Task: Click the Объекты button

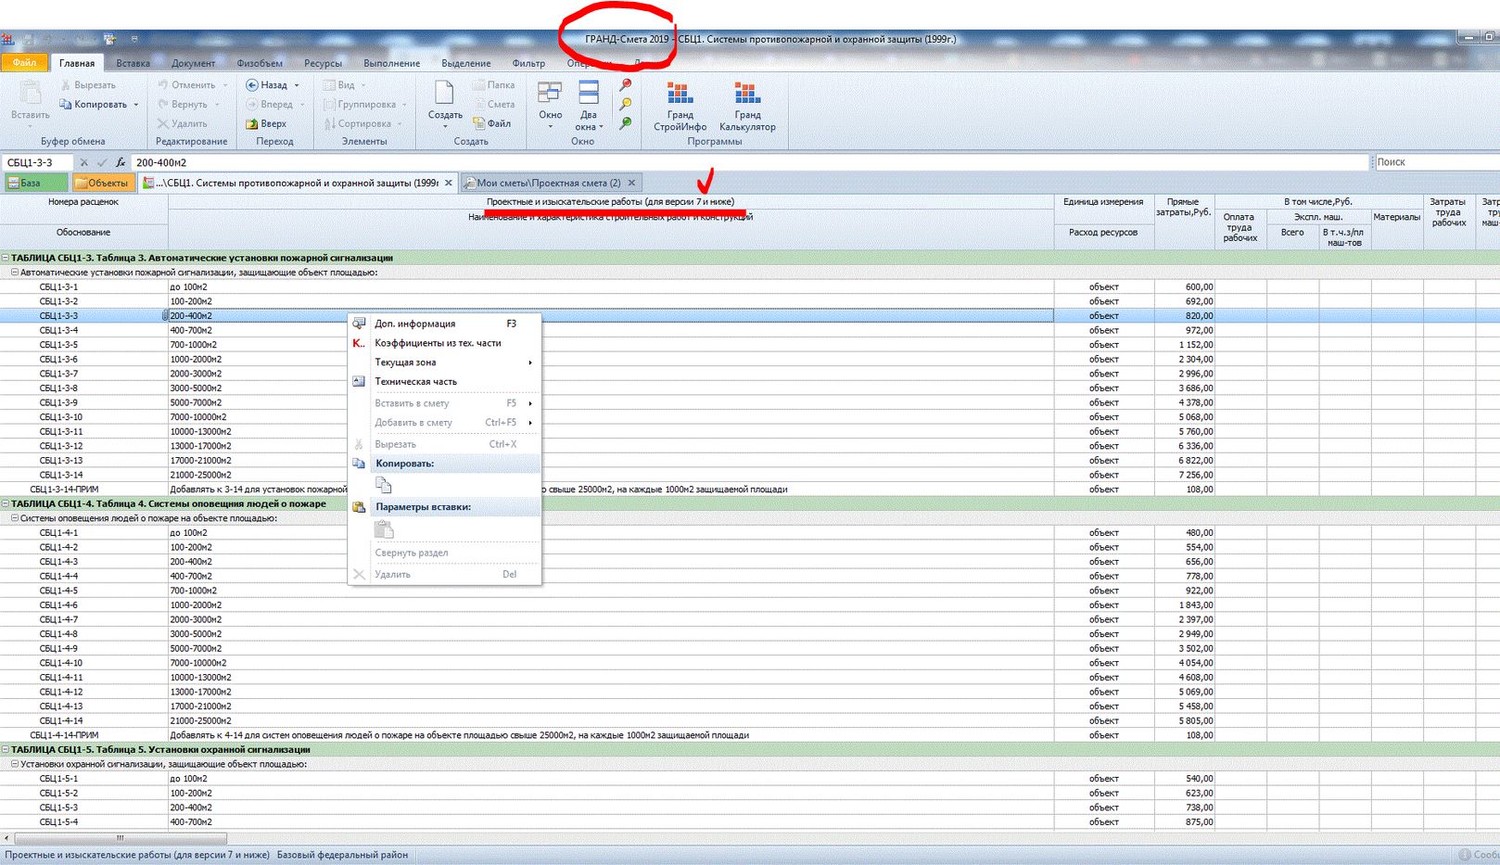Action: click(103, 183)
